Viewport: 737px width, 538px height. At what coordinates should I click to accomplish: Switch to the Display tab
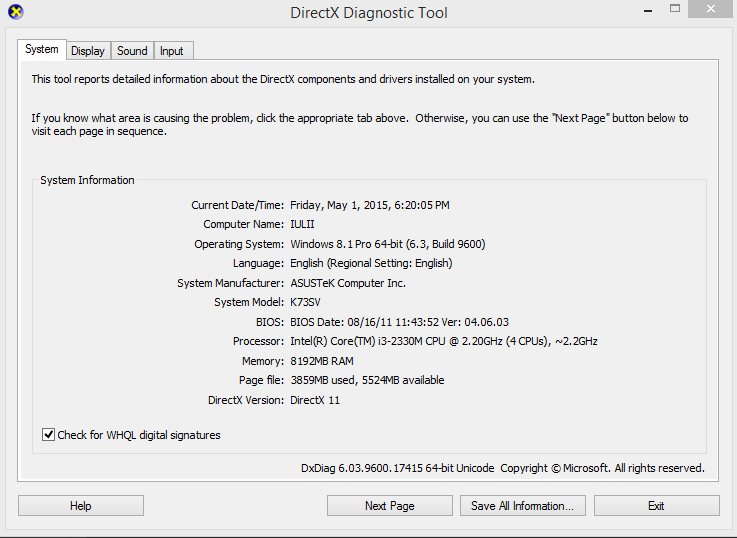coord(88,51)
